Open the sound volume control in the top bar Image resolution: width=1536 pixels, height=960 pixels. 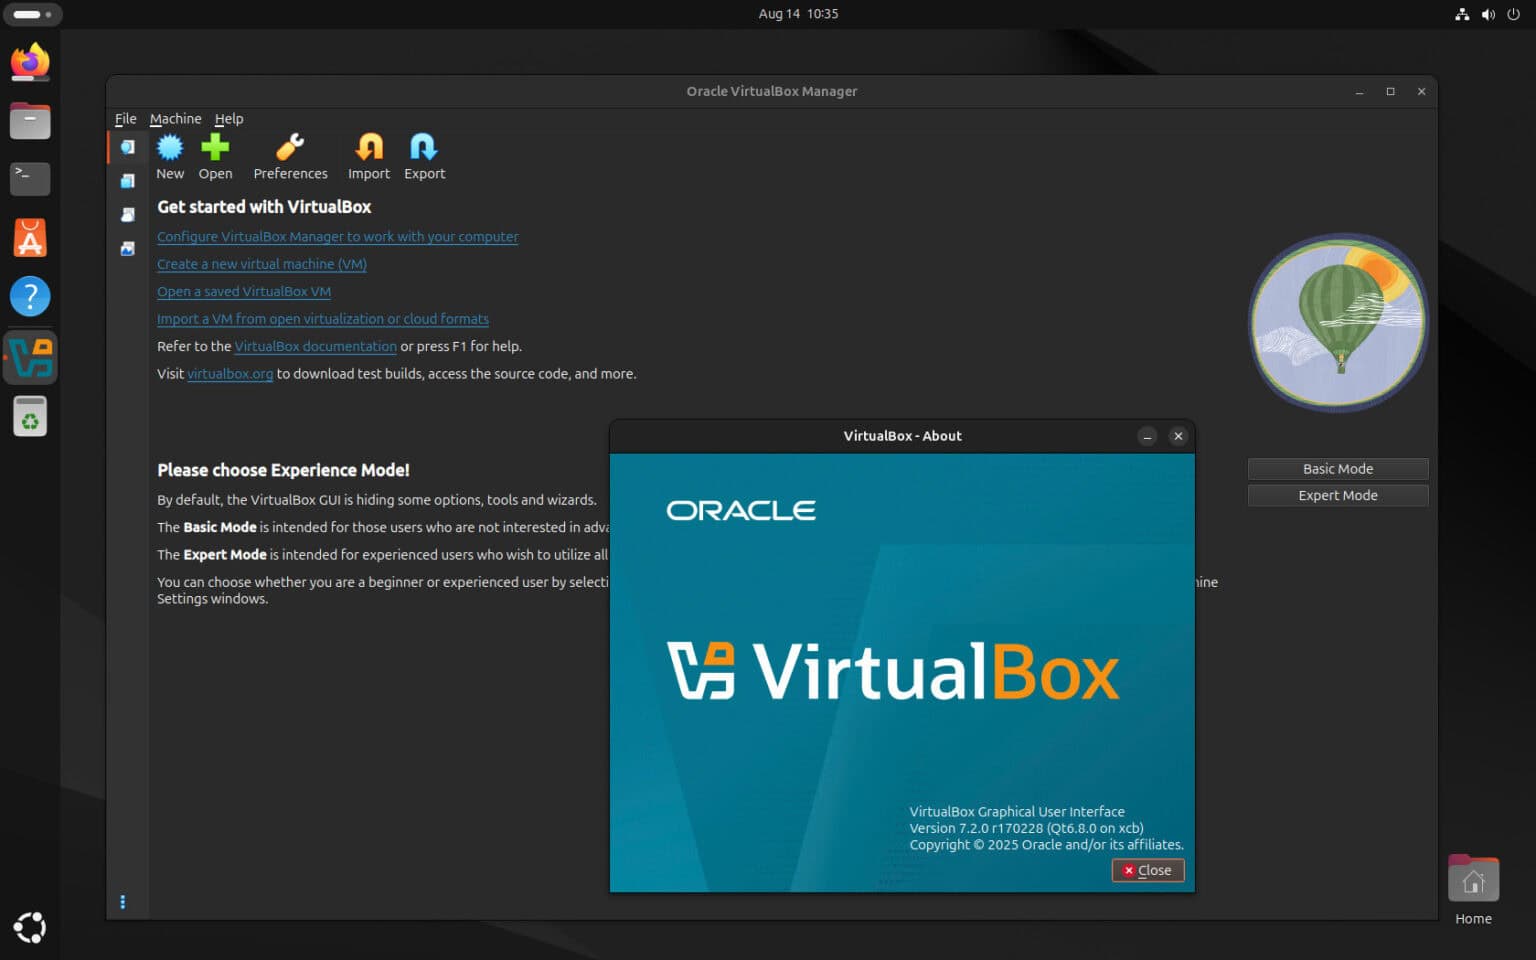coord(1488,14)
